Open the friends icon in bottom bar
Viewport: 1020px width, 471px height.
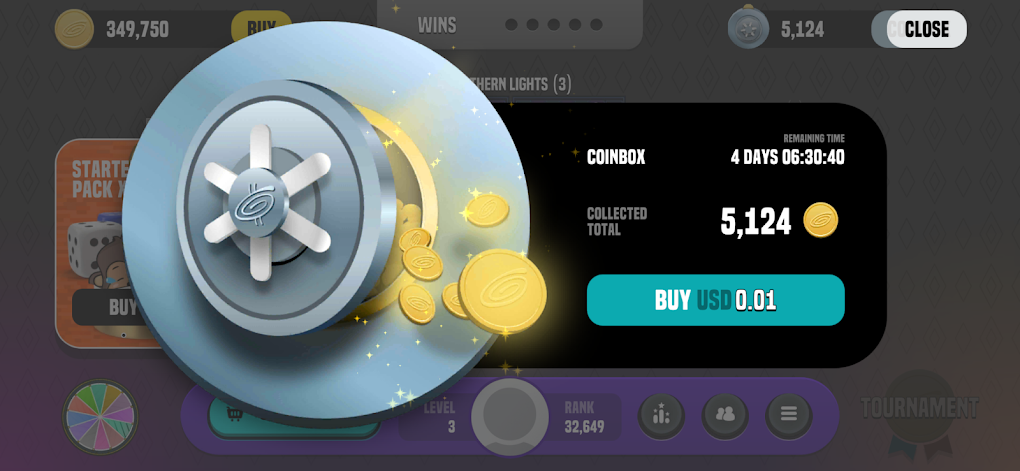click(725, 416)
